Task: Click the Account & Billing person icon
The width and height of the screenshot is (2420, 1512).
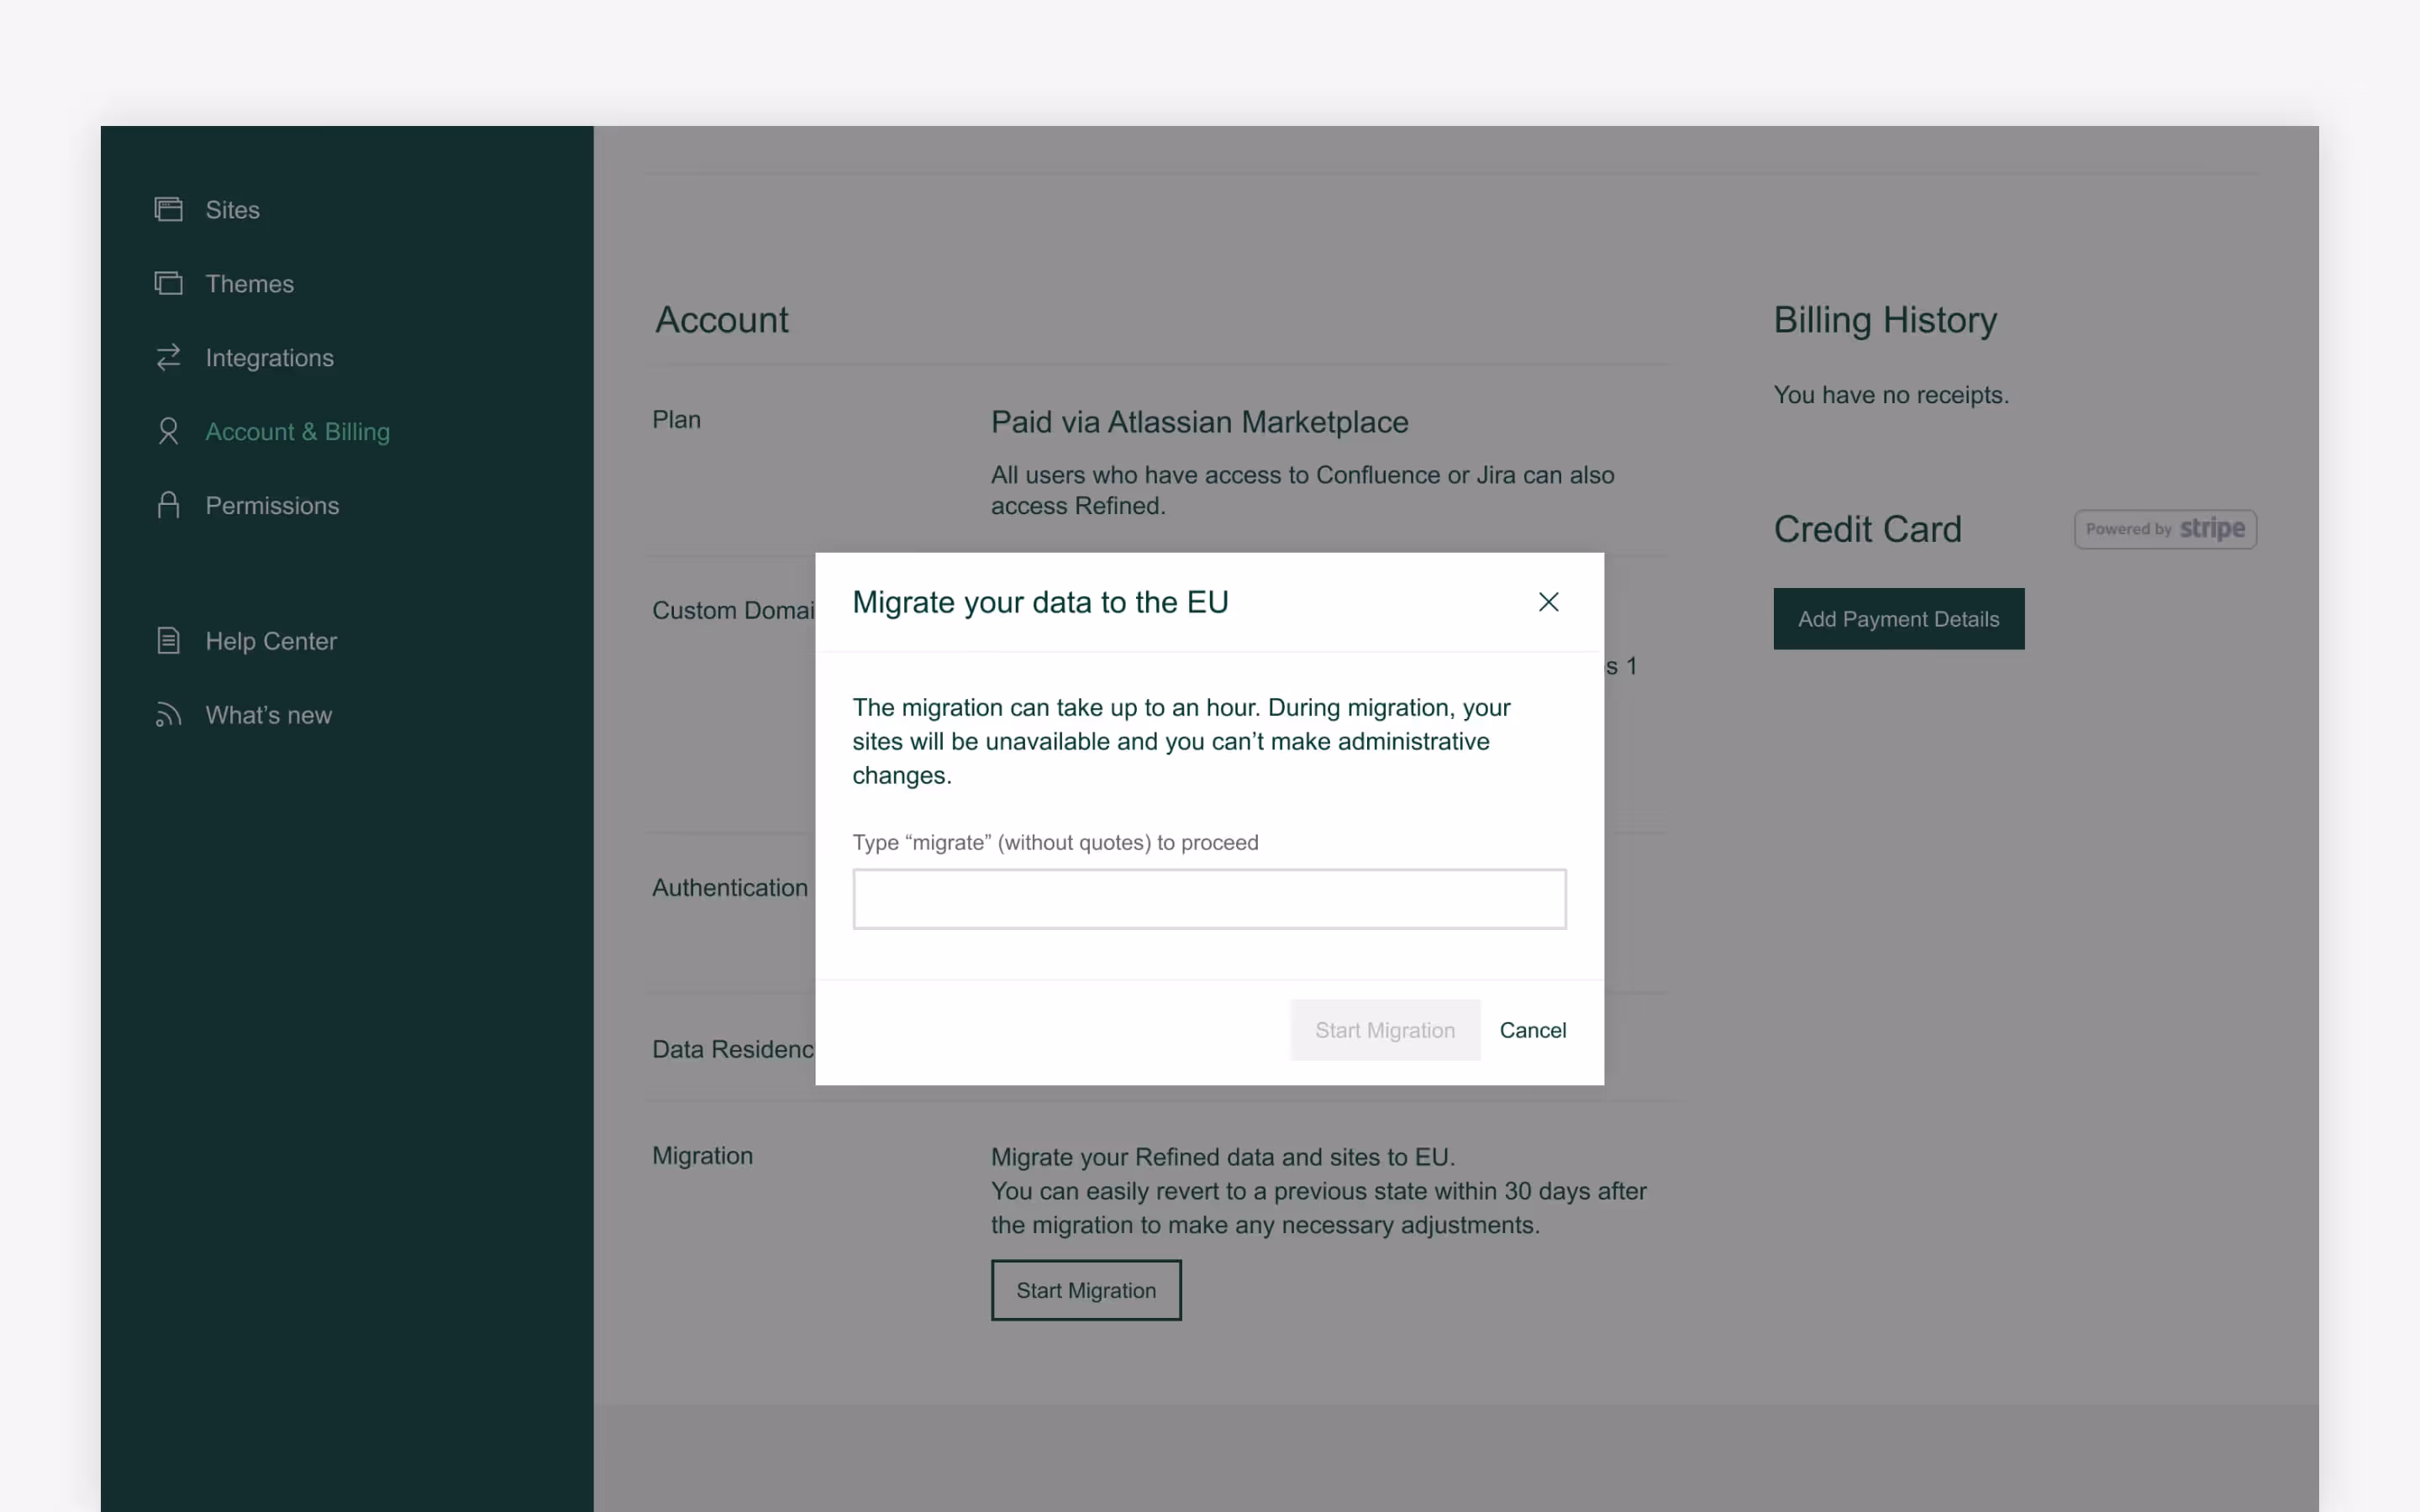Action: [x=168, y=431]
